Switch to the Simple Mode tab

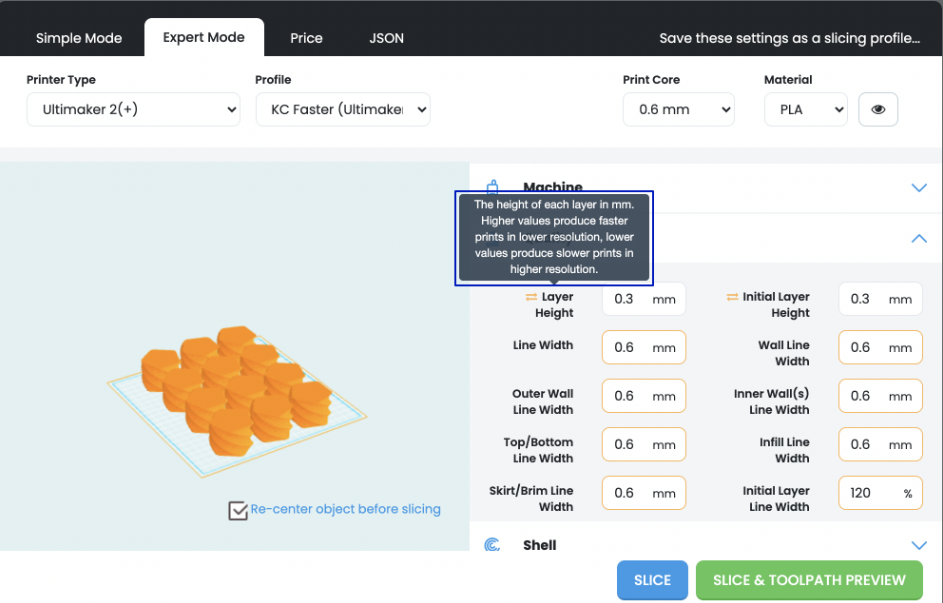tap(79, 38)
